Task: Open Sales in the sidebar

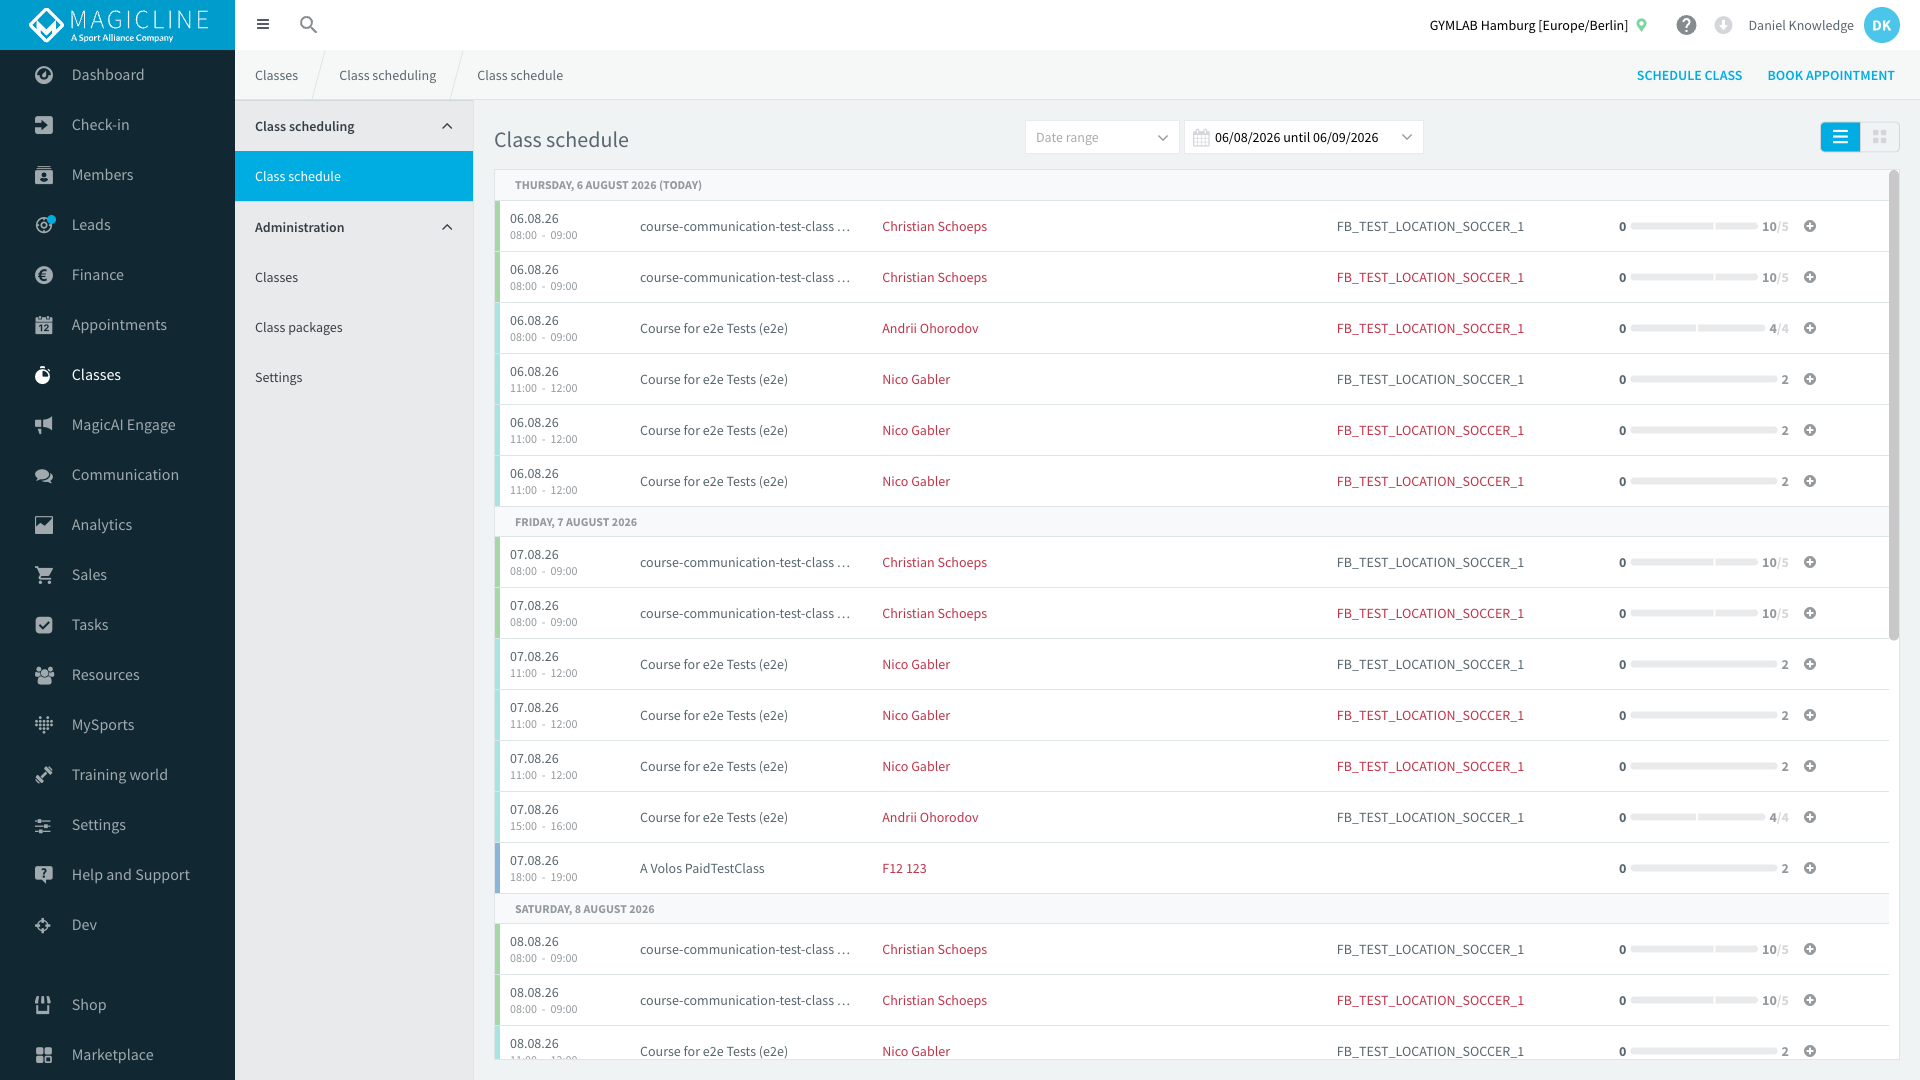Action: pyautogui.click(x=117, y=575)
